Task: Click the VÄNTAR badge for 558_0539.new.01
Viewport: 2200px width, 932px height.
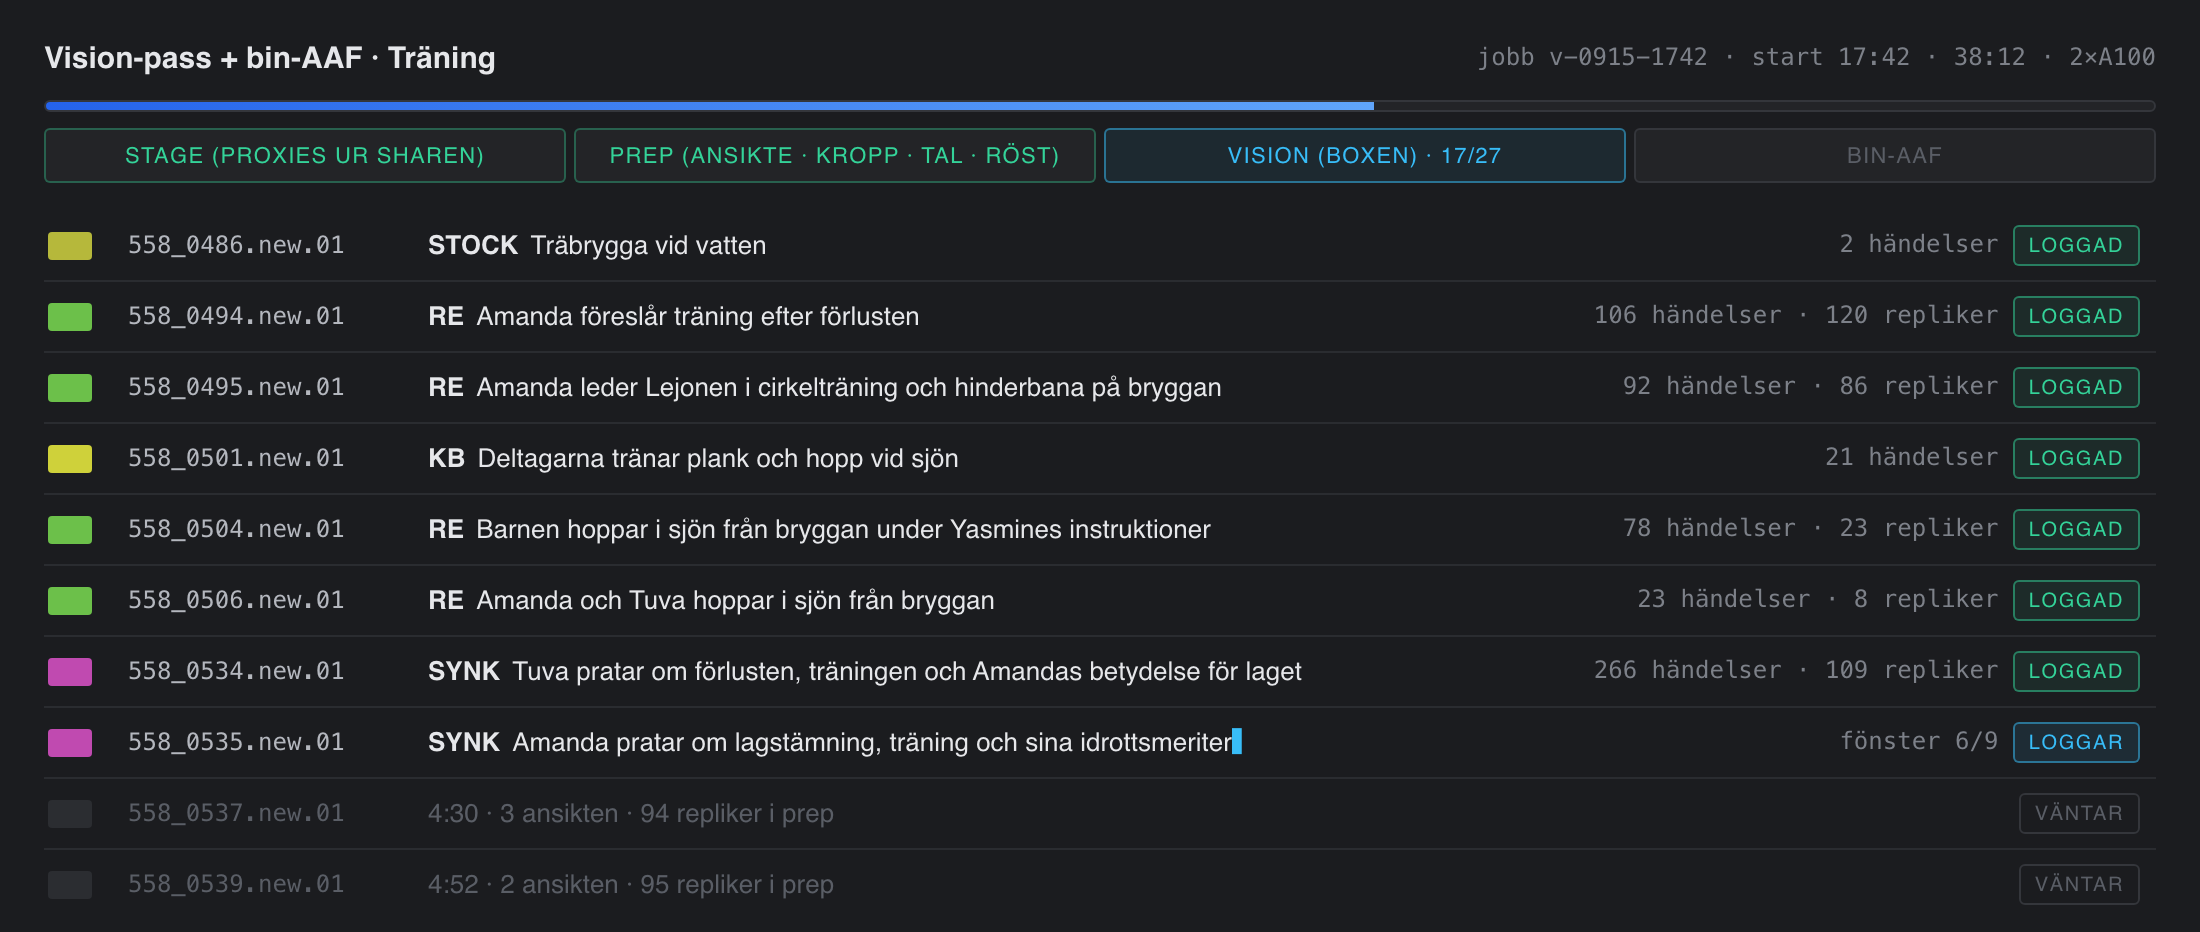Action: (2079, 885)
